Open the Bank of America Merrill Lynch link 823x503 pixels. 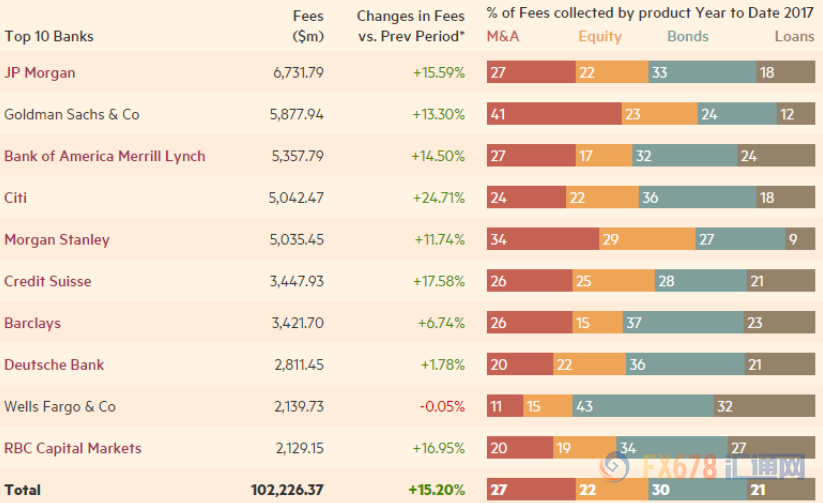pyautogui.click(x=104, y=156)
